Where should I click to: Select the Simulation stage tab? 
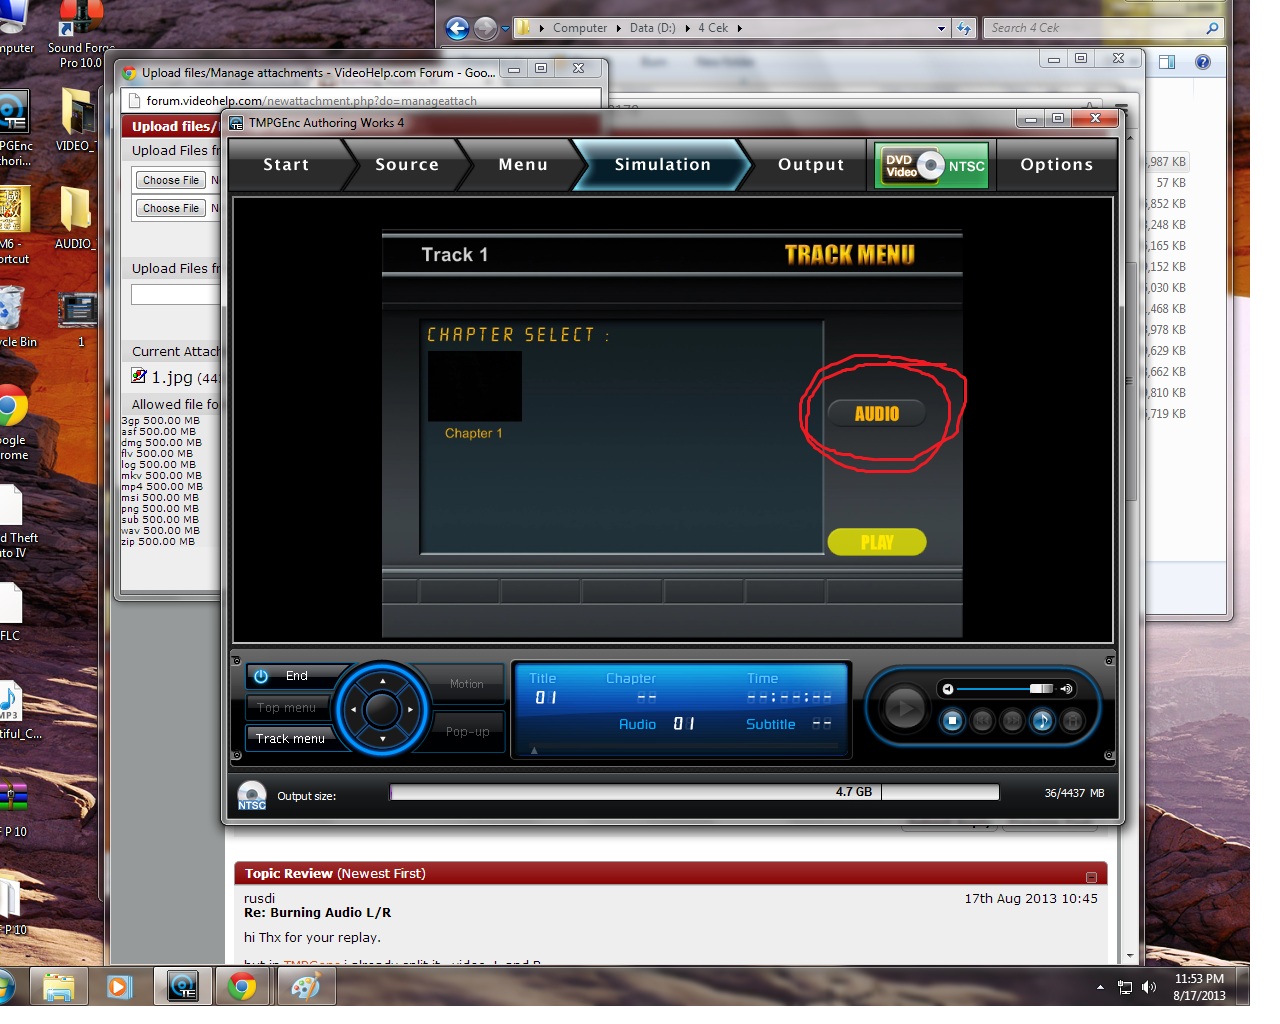(x=662, y=164)
